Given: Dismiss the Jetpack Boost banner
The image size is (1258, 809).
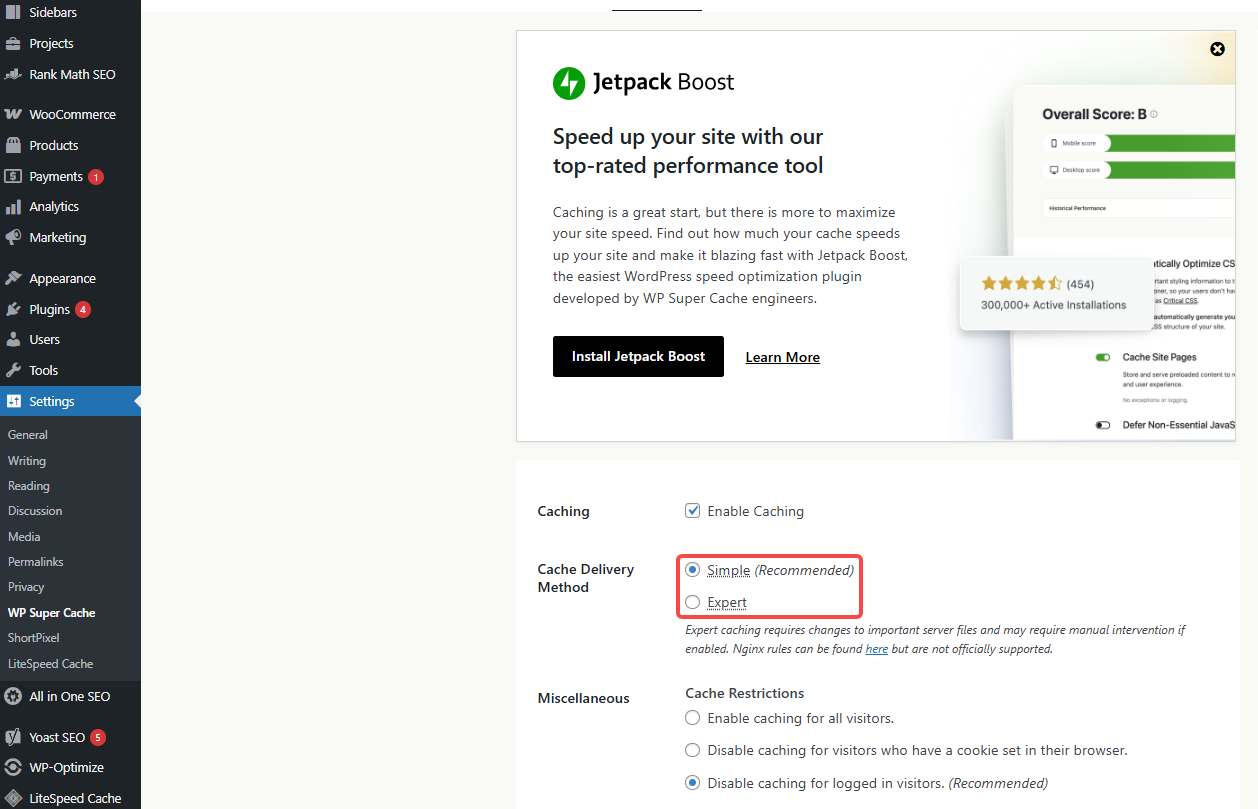Looking at the screenshot, I should pyautogui.click(x=1217, y=49).
